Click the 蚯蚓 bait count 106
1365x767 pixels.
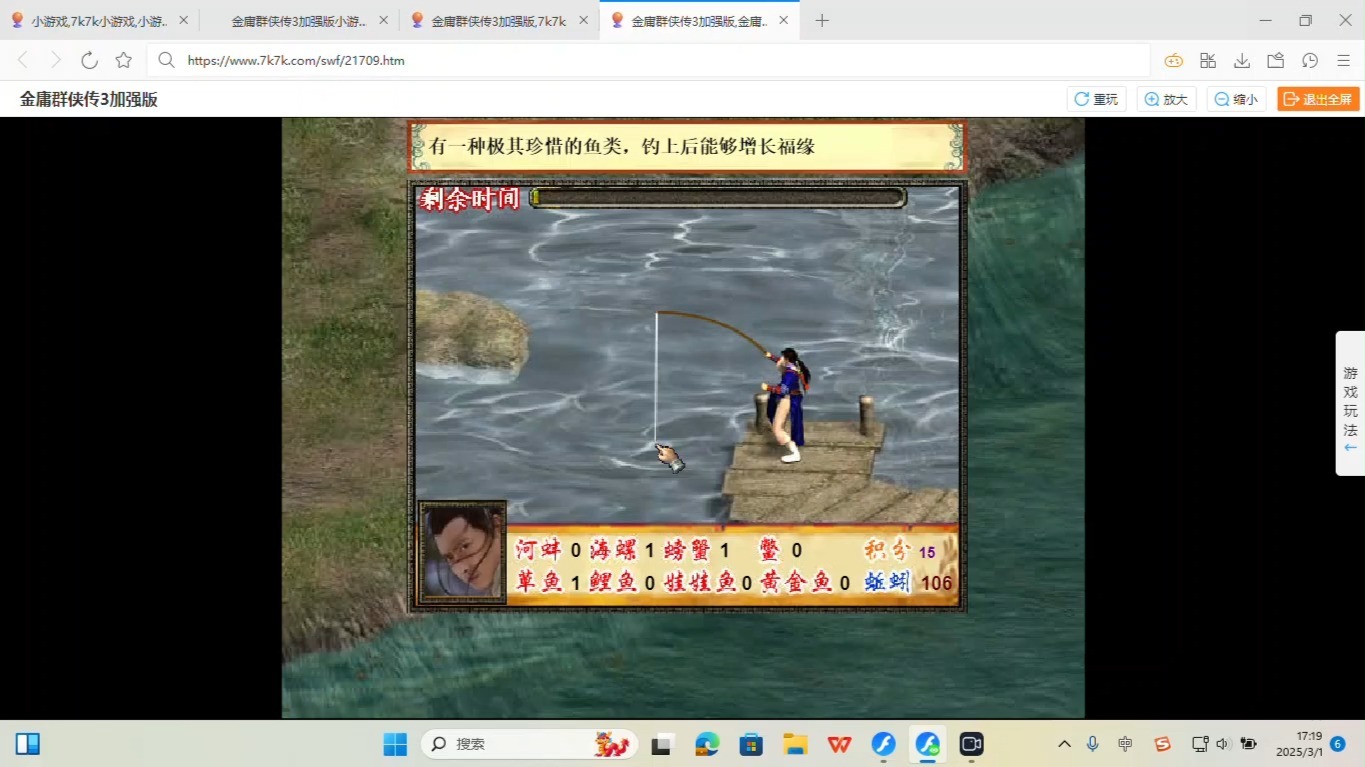pos(937,583)
